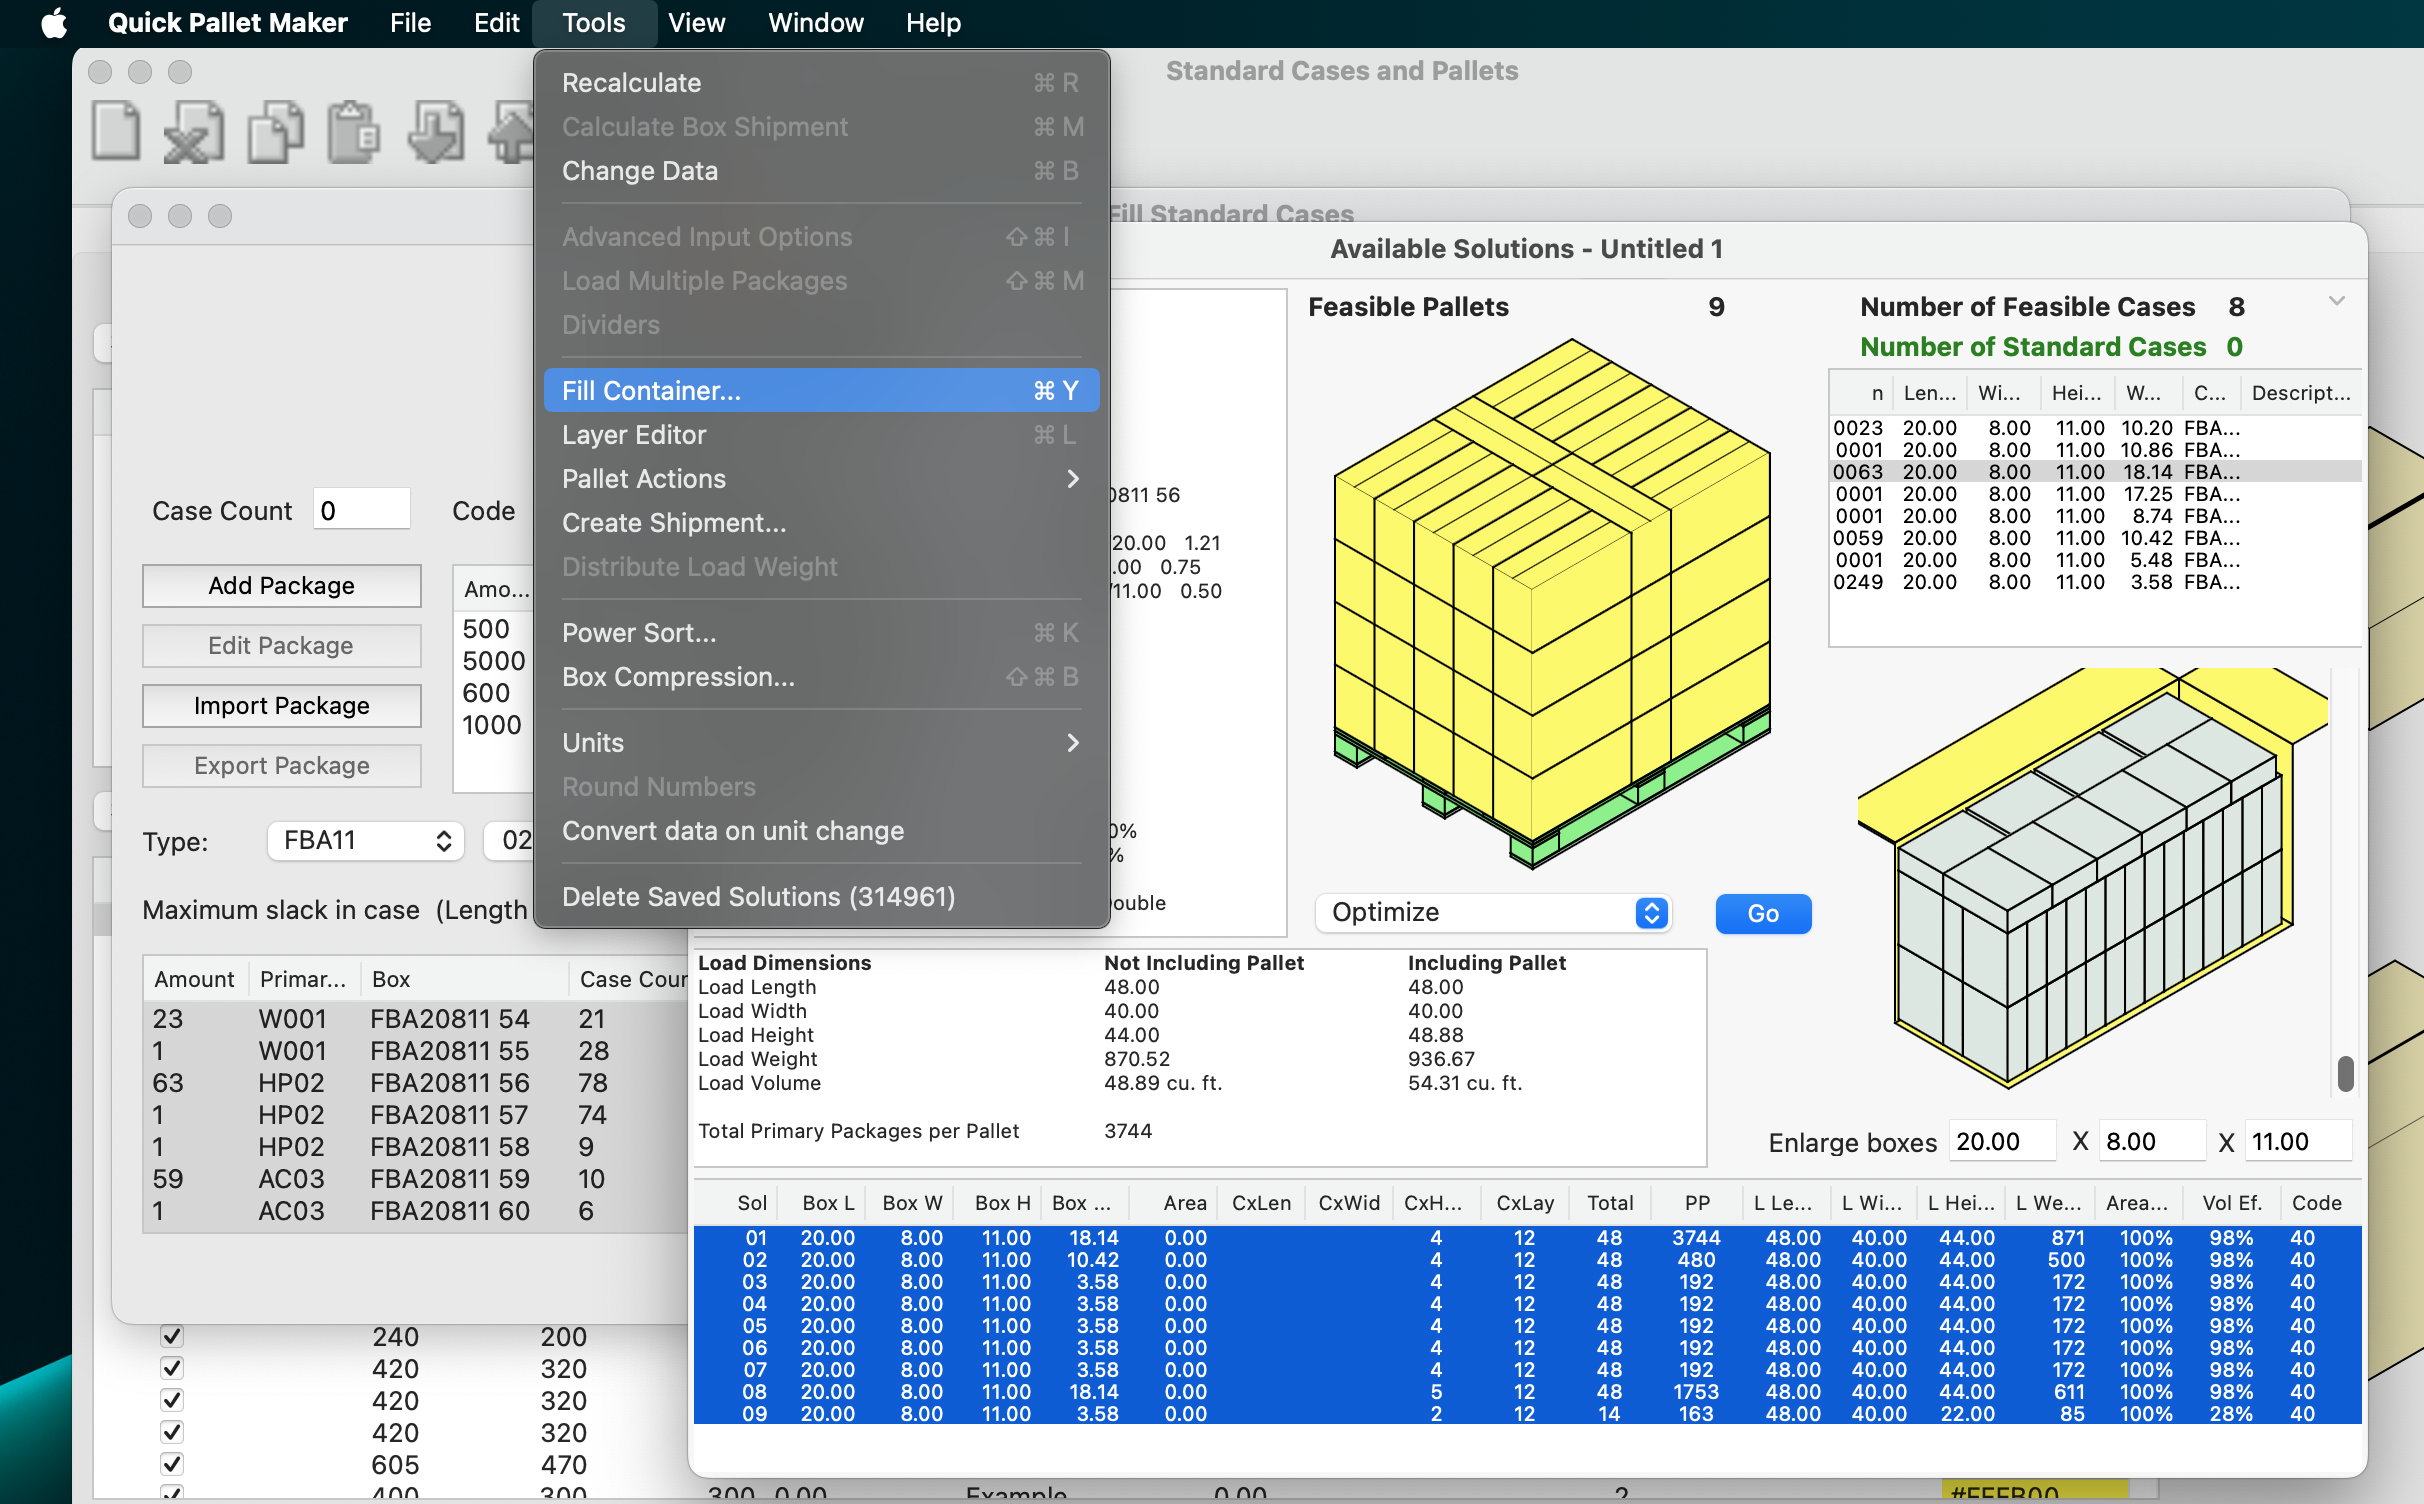Select solution row 01 in results table
The height and width of the screenshot is (1504, 2424).
point(1527,1237)
